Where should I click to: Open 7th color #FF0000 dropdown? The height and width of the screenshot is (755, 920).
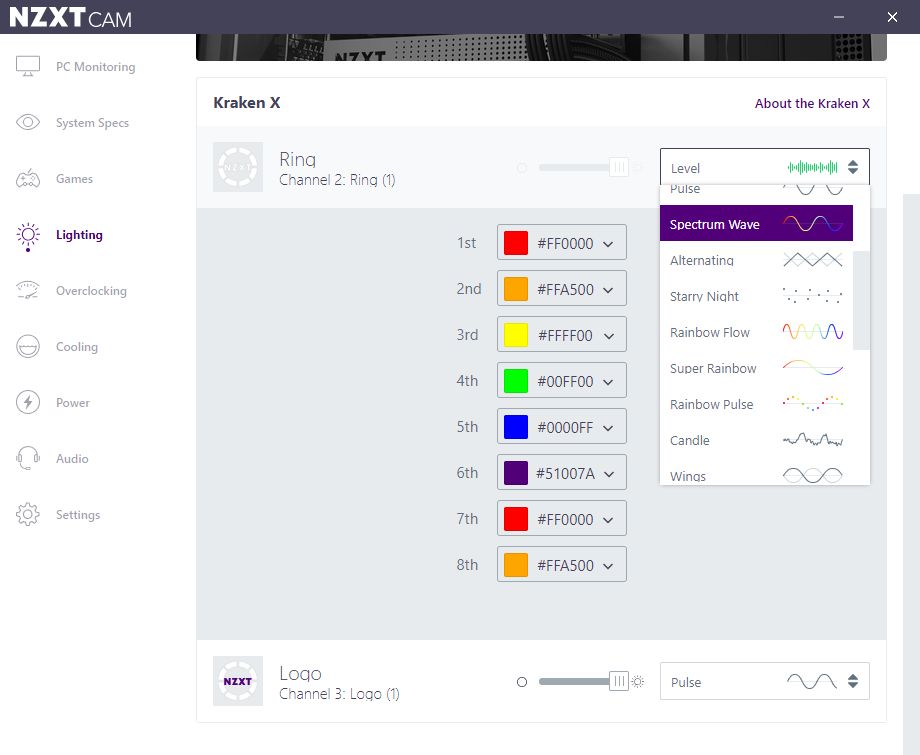click(x=562, y=519)
